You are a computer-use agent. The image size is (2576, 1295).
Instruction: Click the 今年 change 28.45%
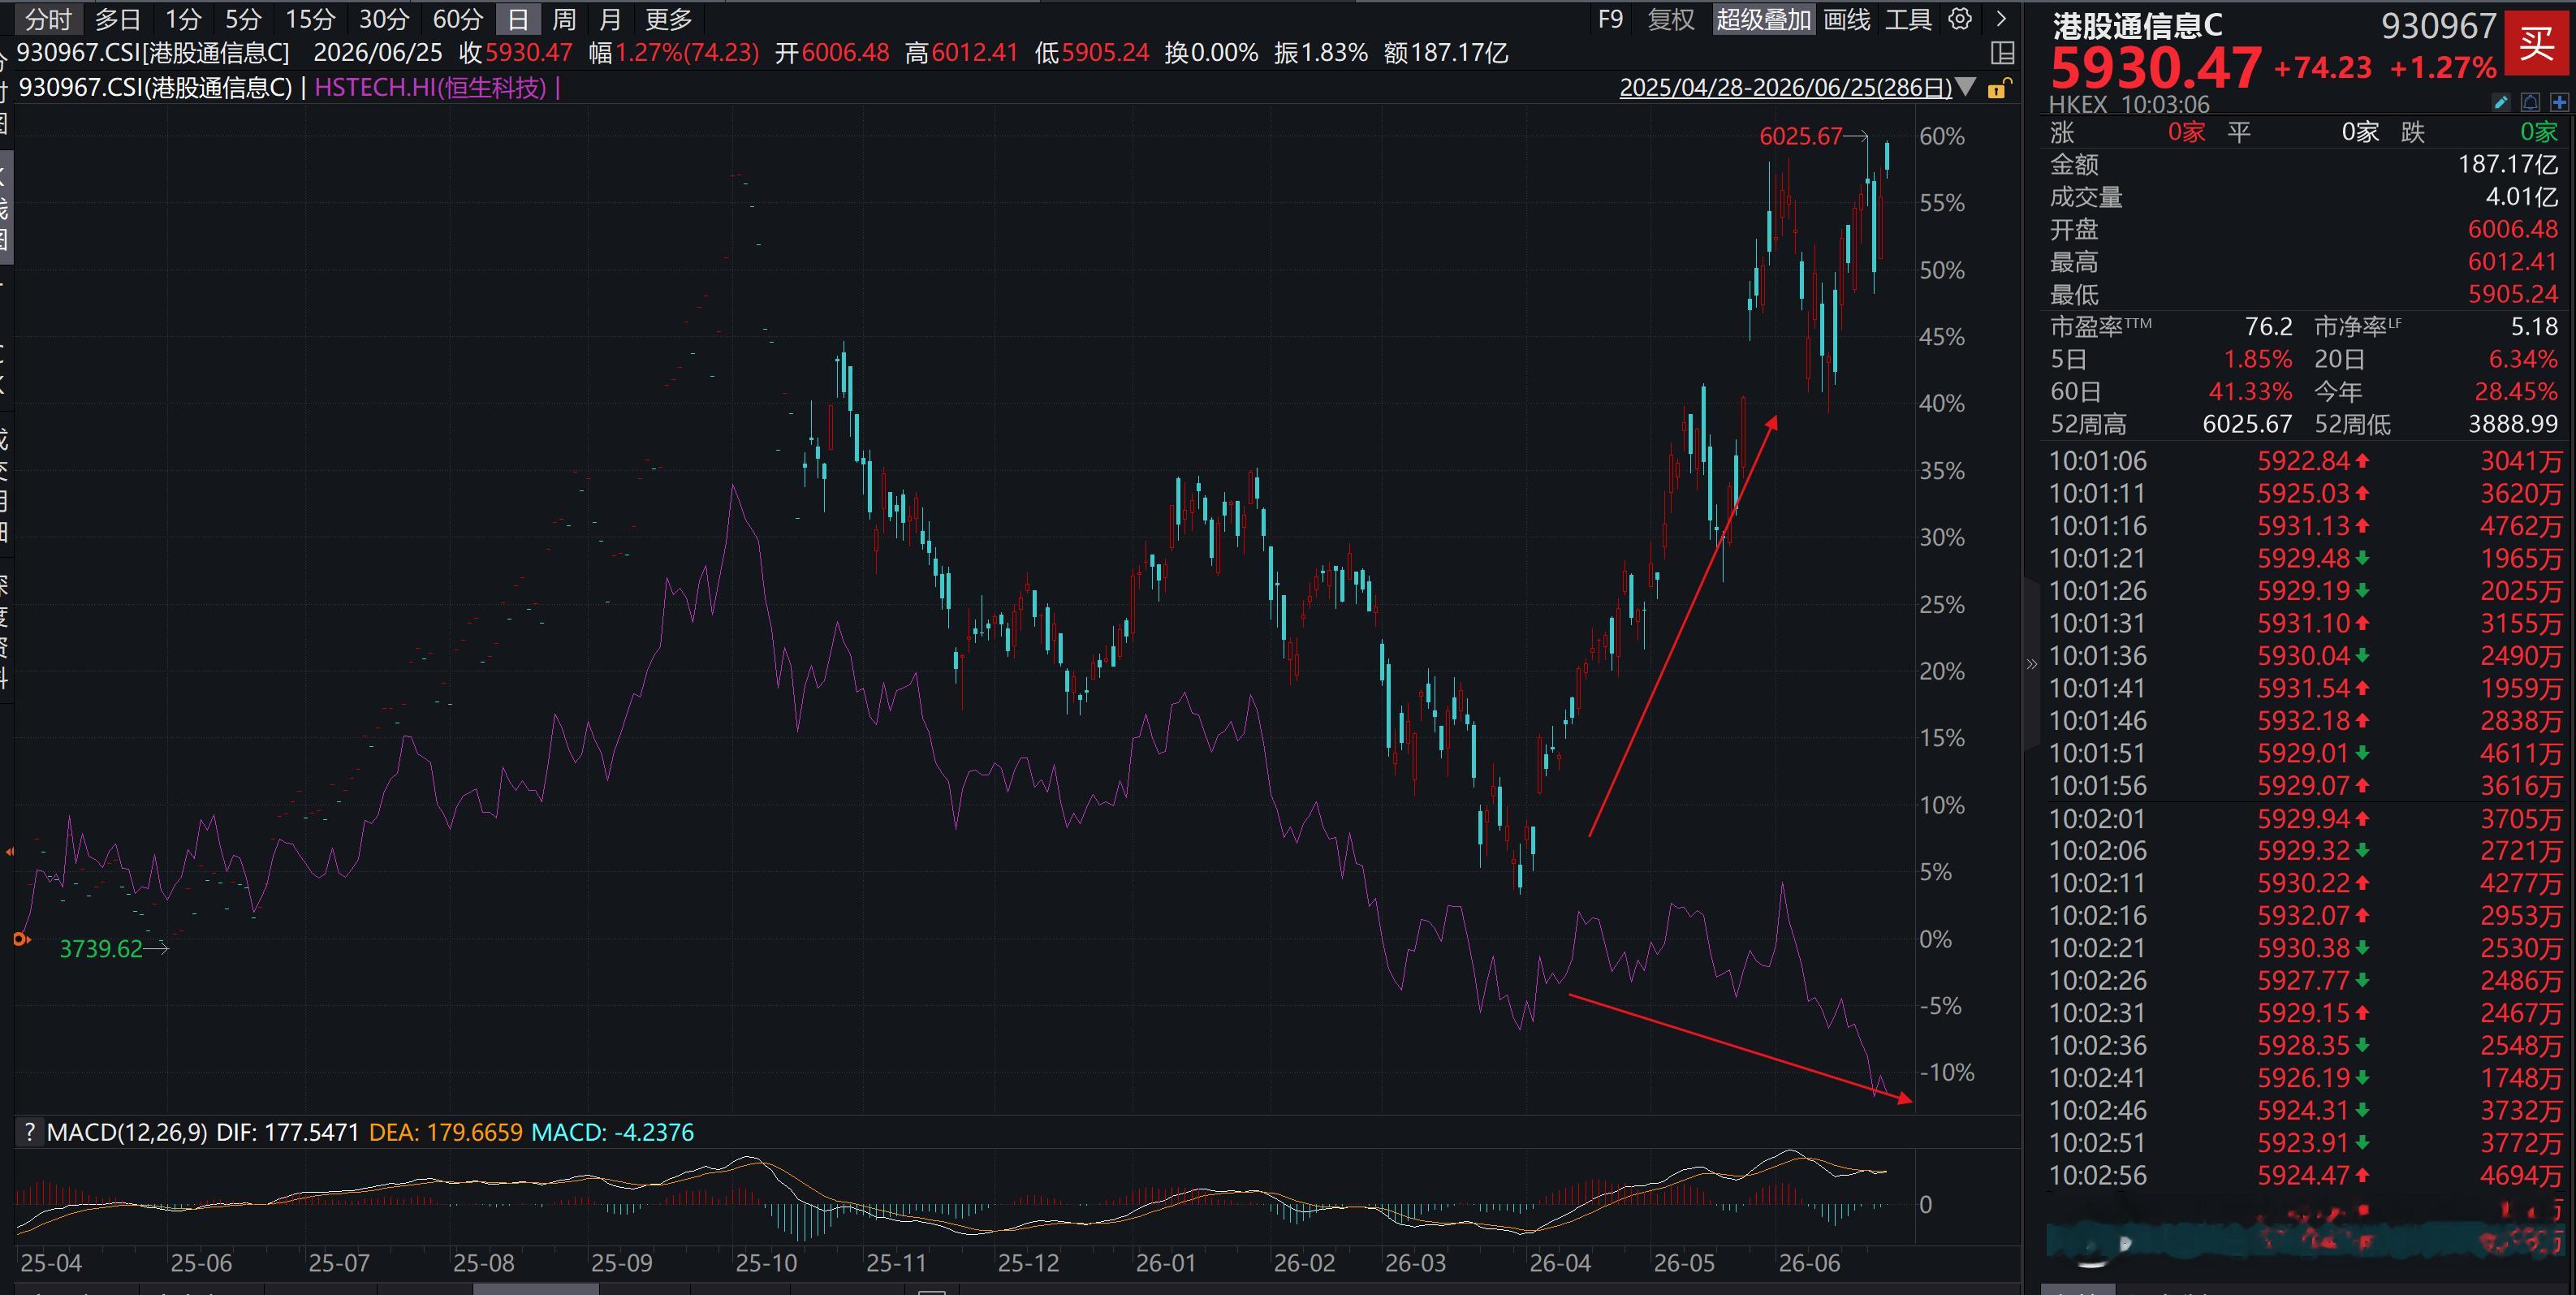coord(2516,391)
